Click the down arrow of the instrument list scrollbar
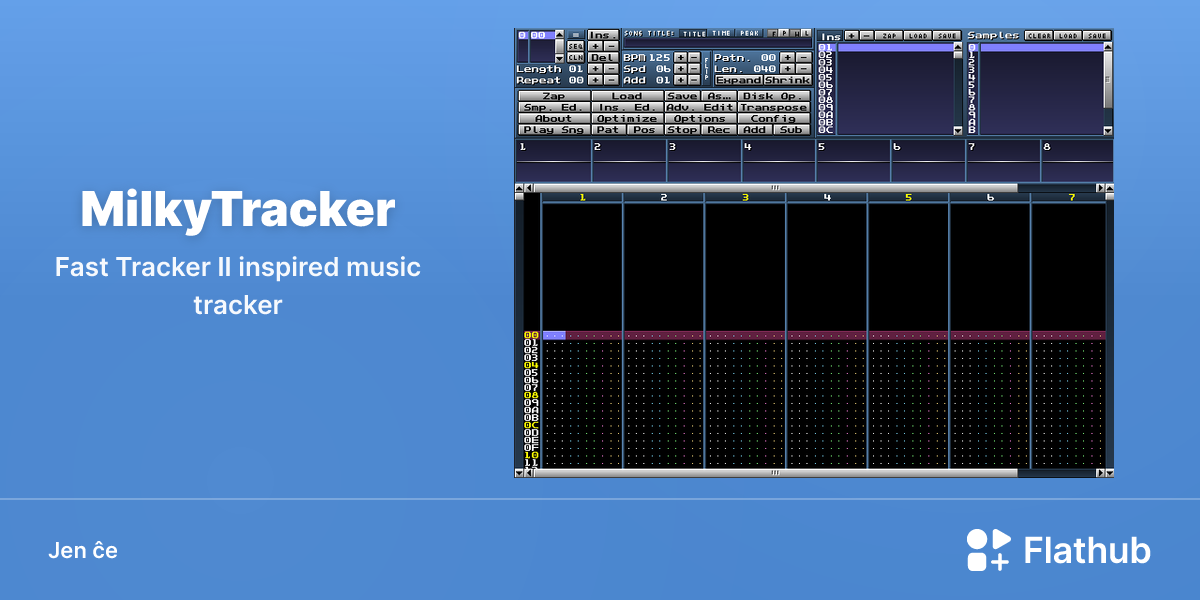Screen dimensions: 1200x600 (958, 130)
